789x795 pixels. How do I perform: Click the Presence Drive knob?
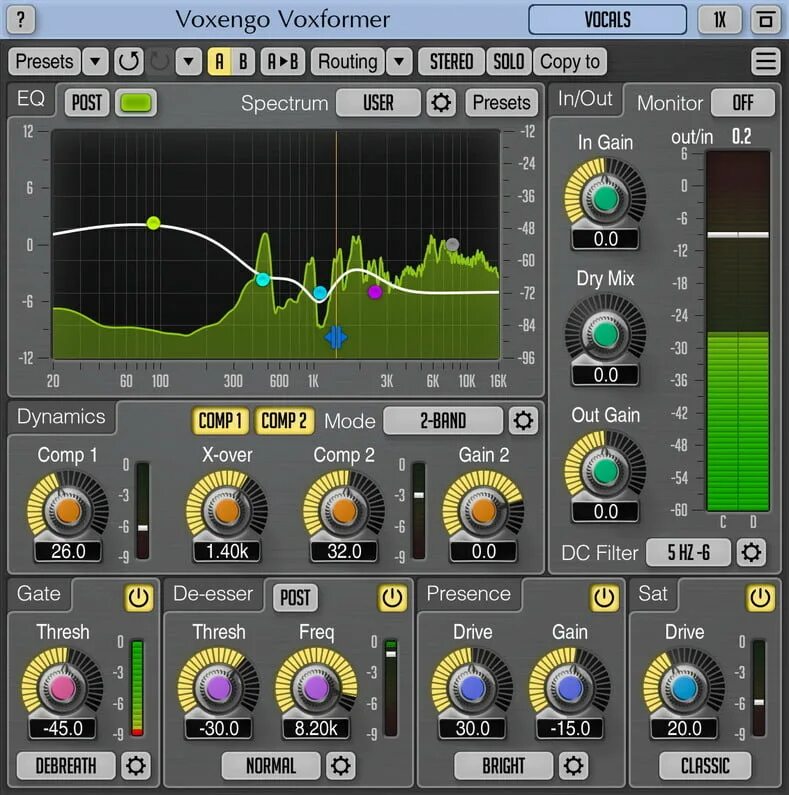pyautogui.click(x=472, y=688)
